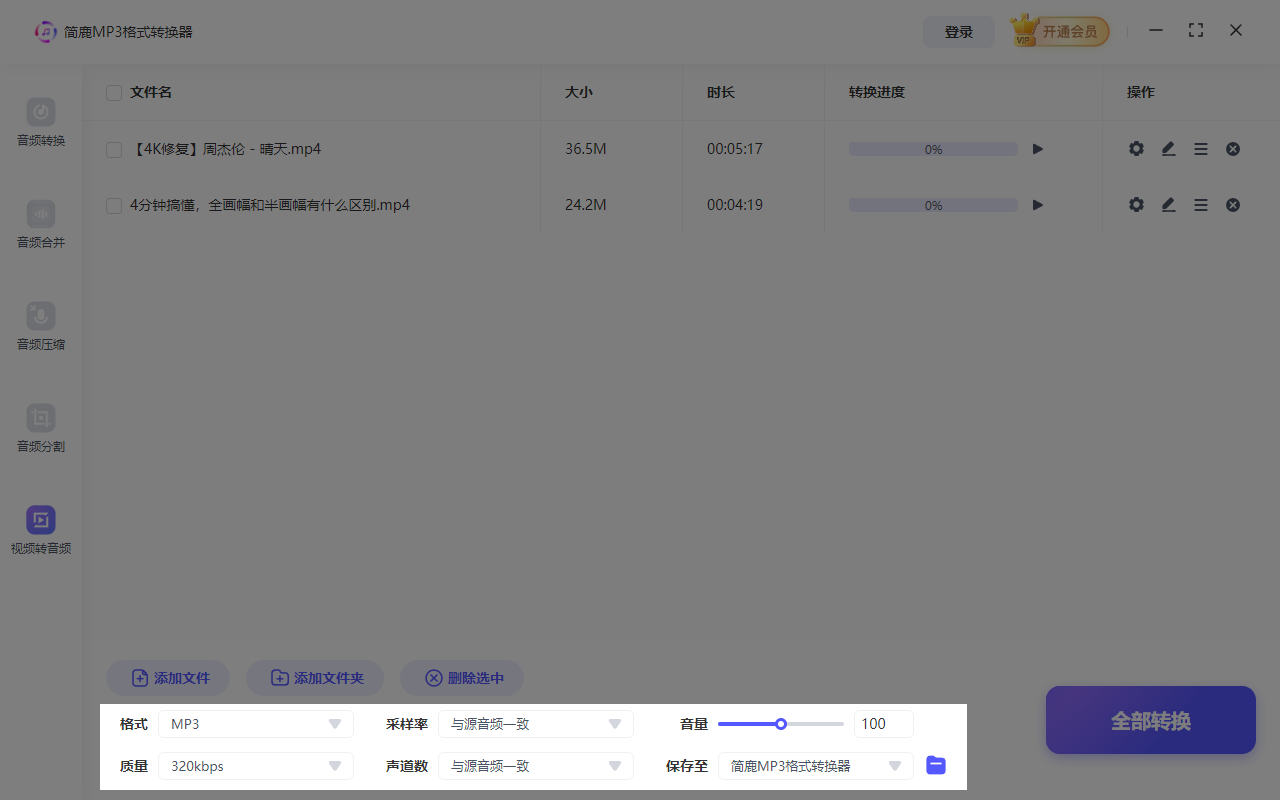This screenshot has height=800, width=1280.
Task: Expand the 质量 dropdown set to 320kbps
Action: click(255, 765)
